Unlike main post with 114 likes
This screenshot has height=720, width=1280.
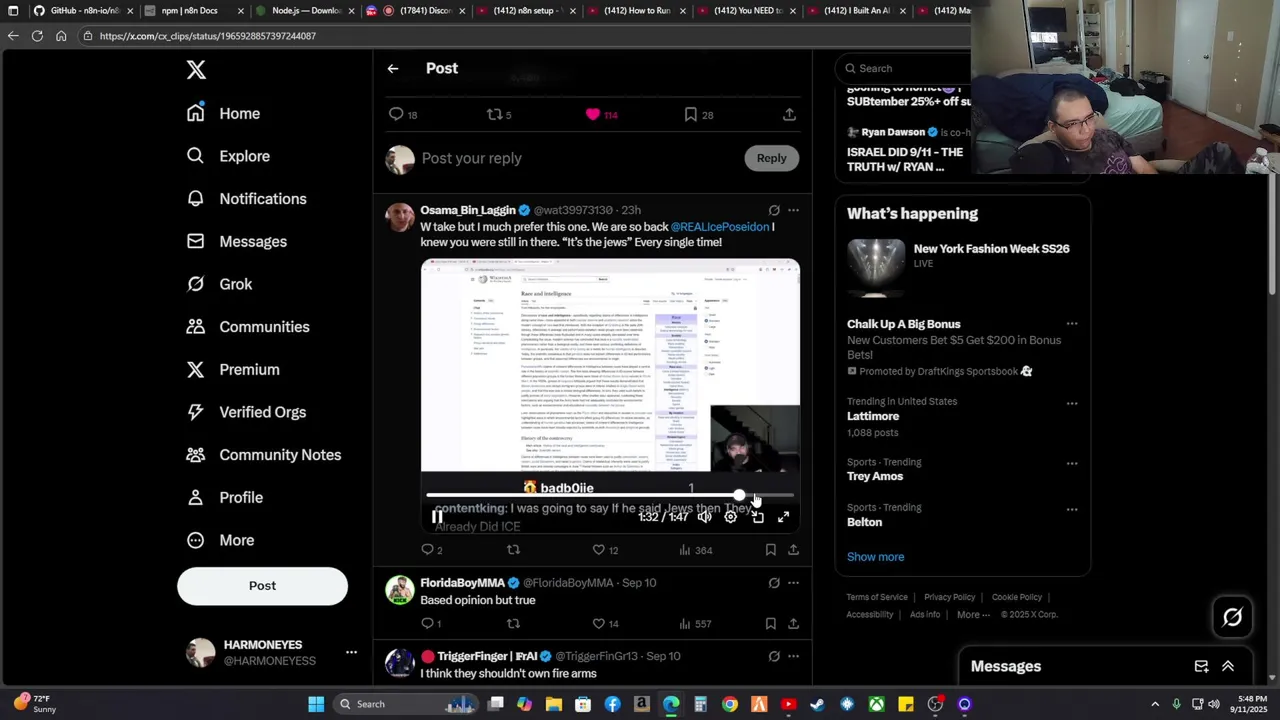601,115
